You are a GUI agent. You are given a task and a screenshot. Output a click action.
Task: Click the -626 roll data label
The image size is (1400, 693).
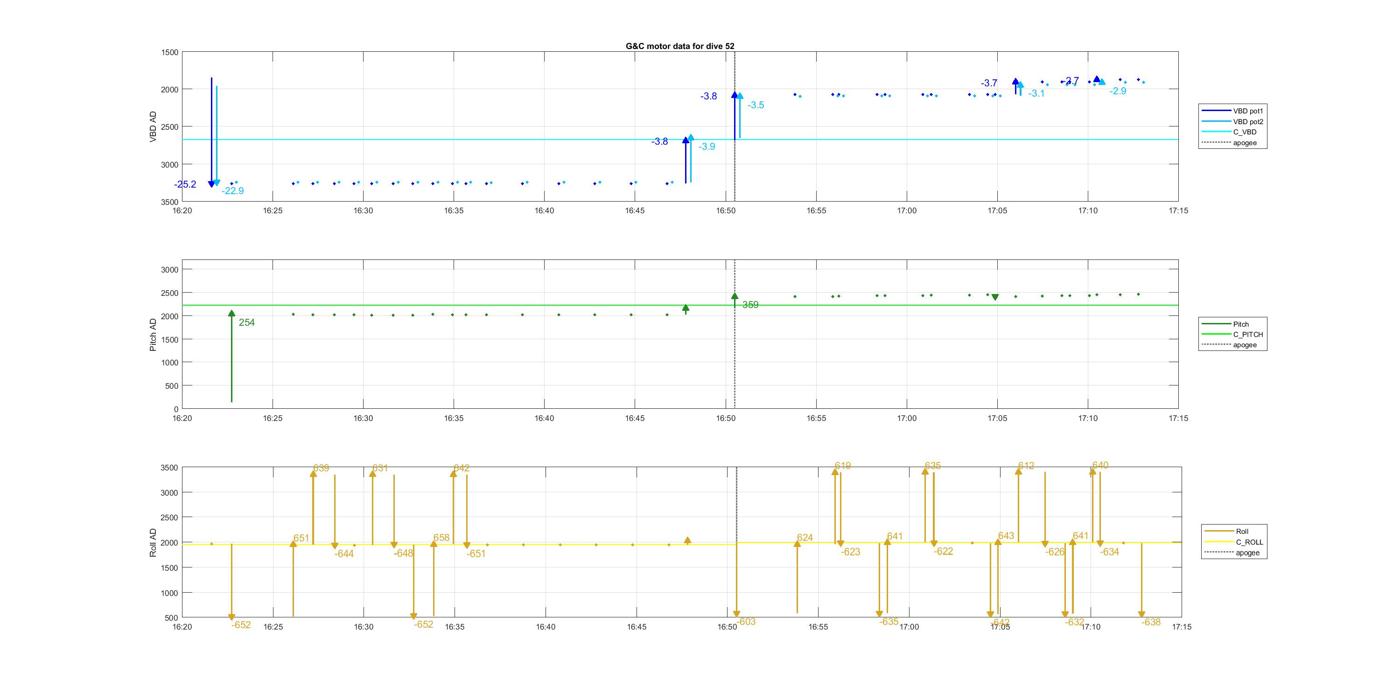click(x=1056, y=552)
